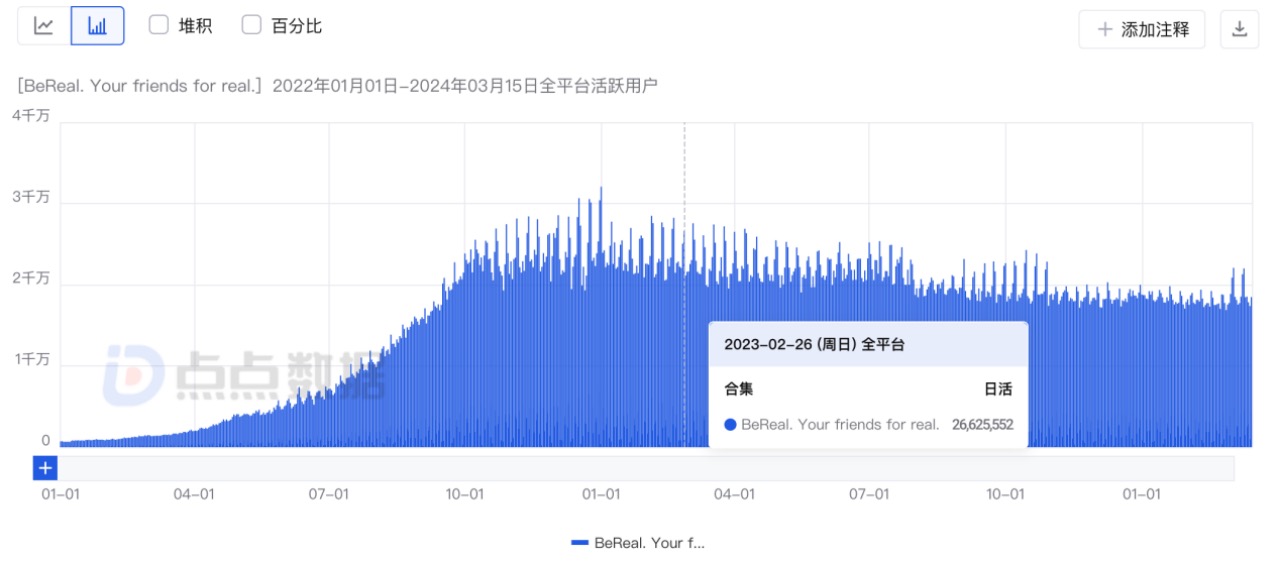
Task: Click the 日活 column header in the tooltip
Action: click(x=998, y=389)
